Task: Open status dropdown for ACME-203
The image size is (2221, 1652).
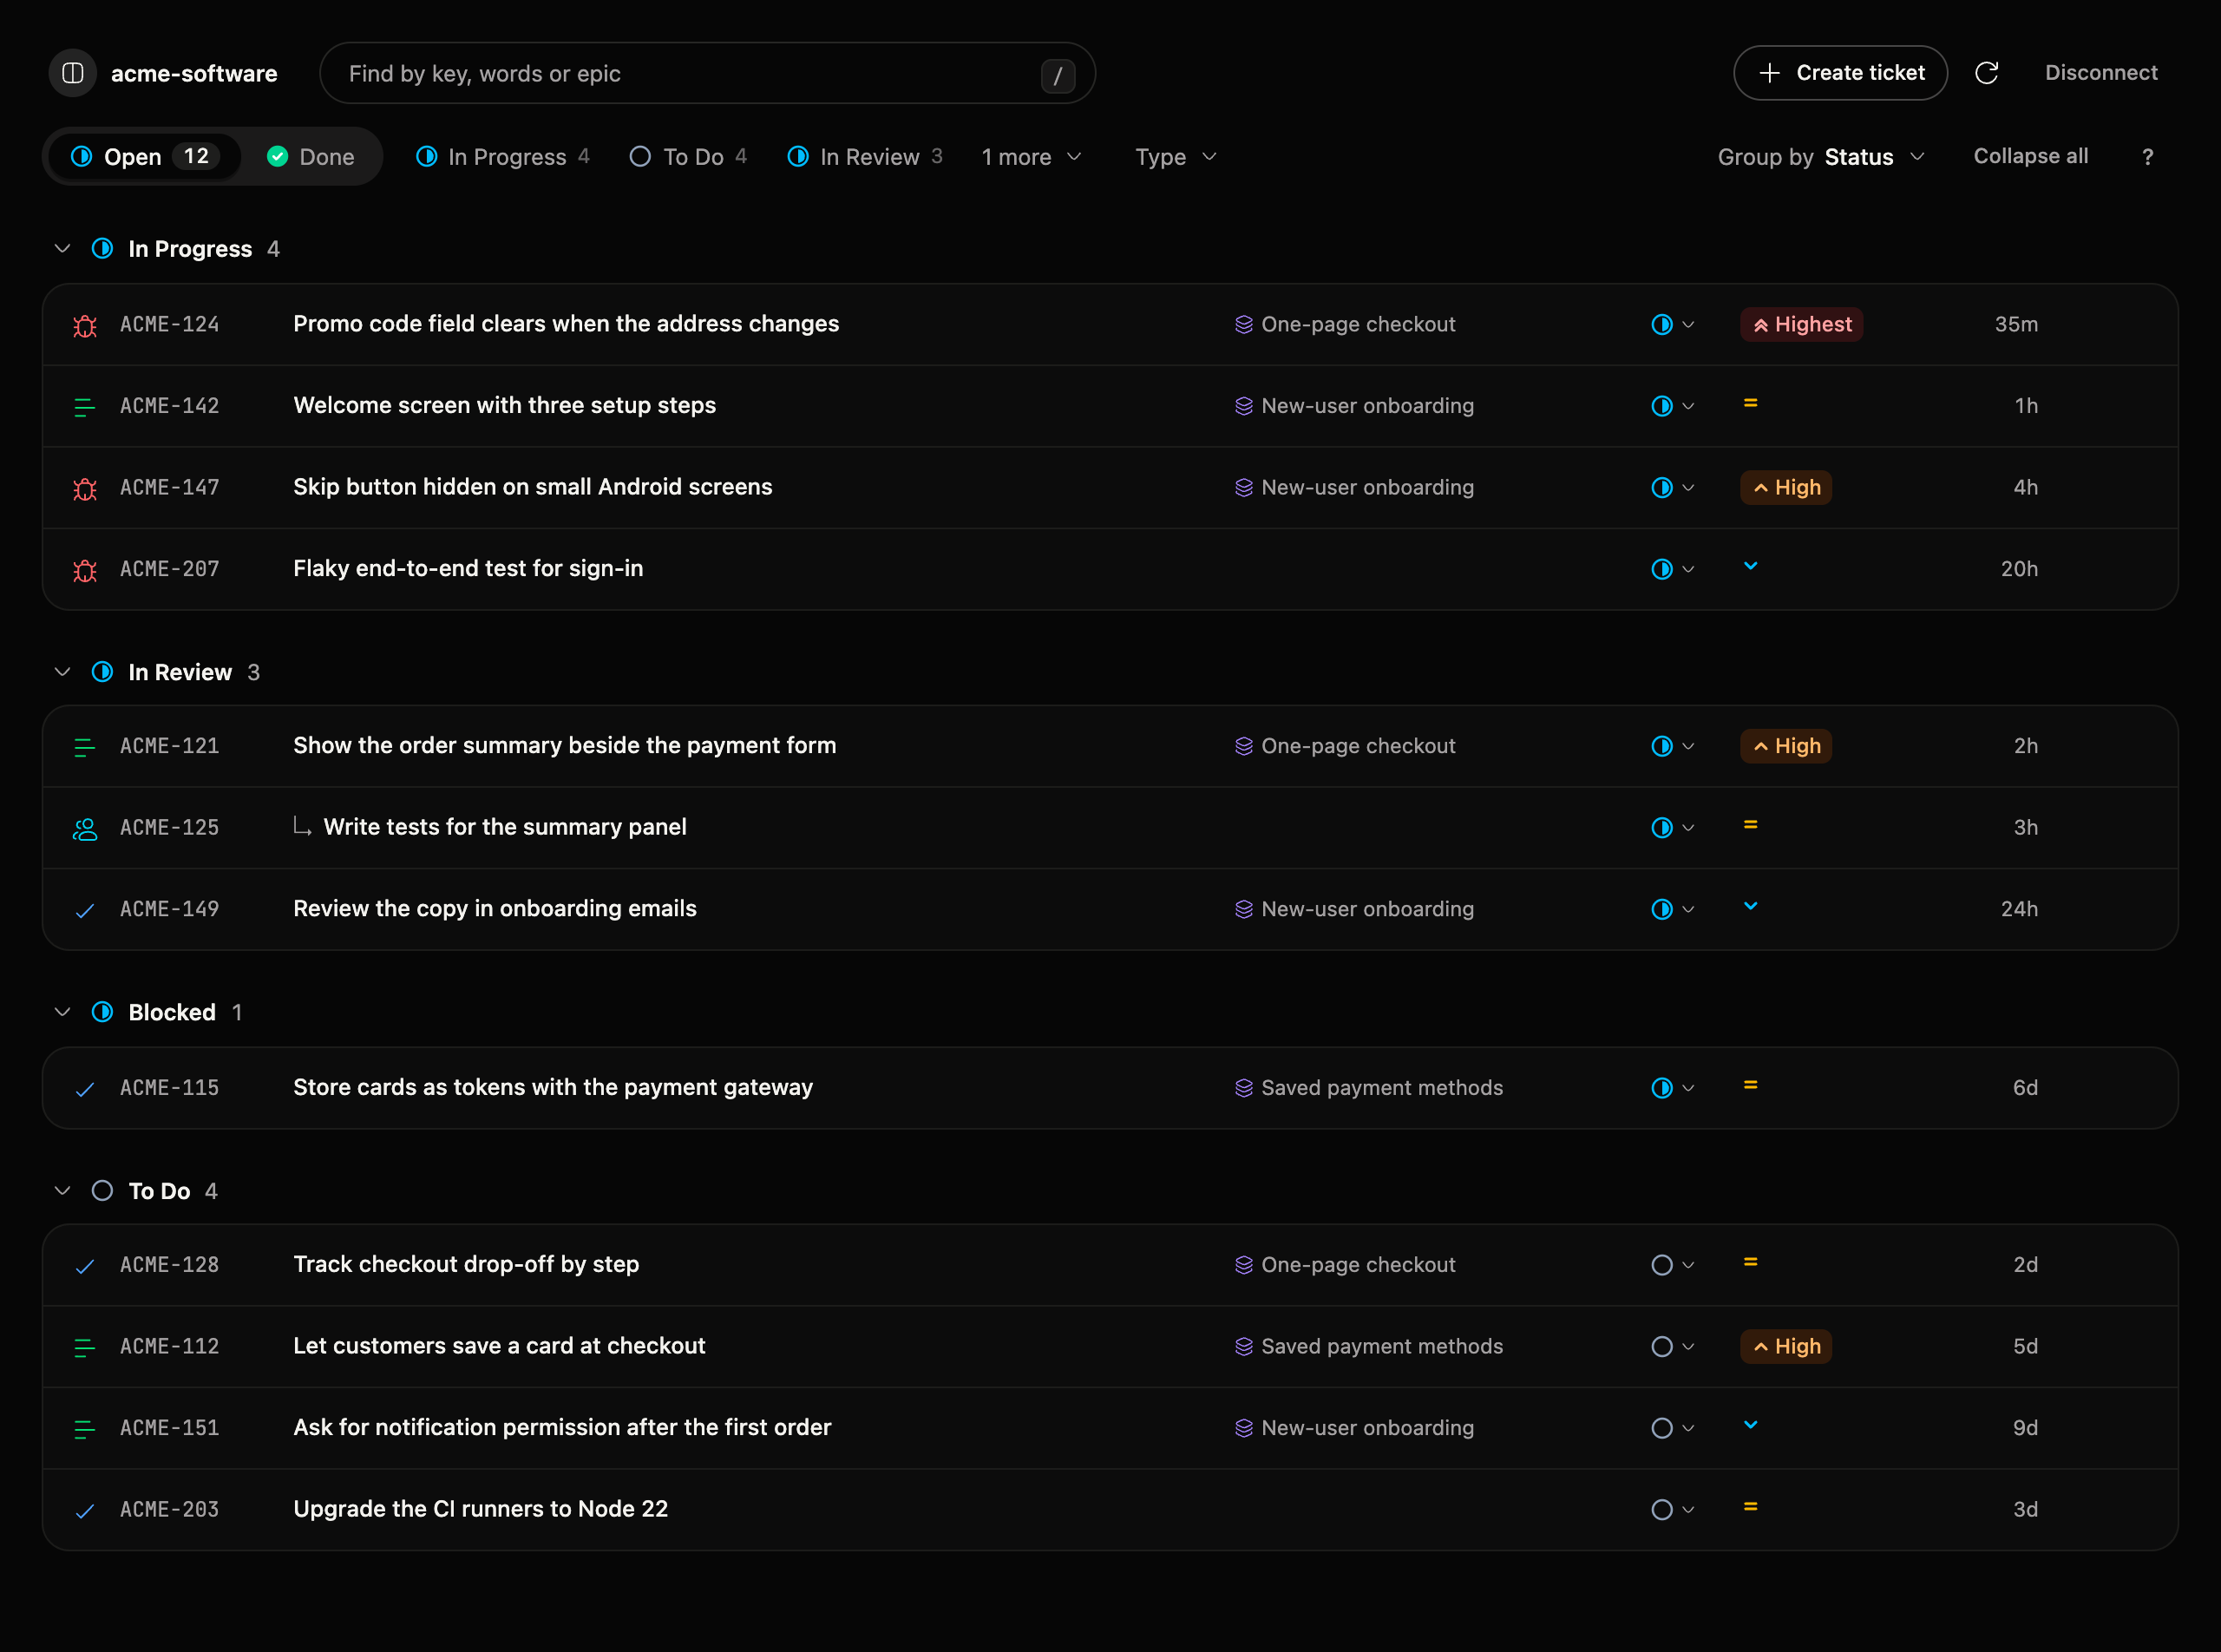Action: coord(1672,1509)
